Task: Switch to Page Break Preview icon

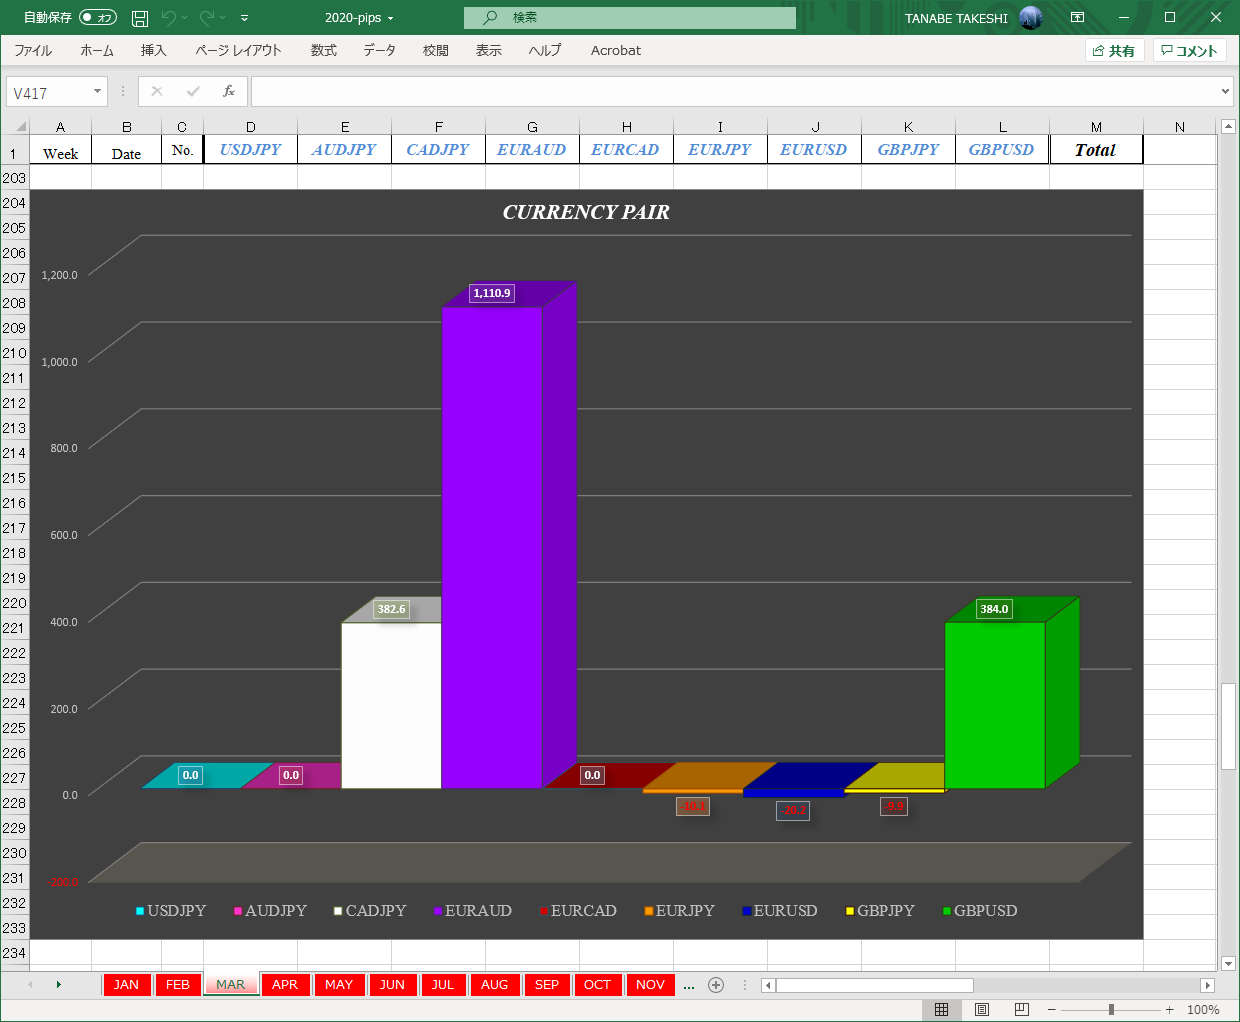Action: point(1021,1010)
